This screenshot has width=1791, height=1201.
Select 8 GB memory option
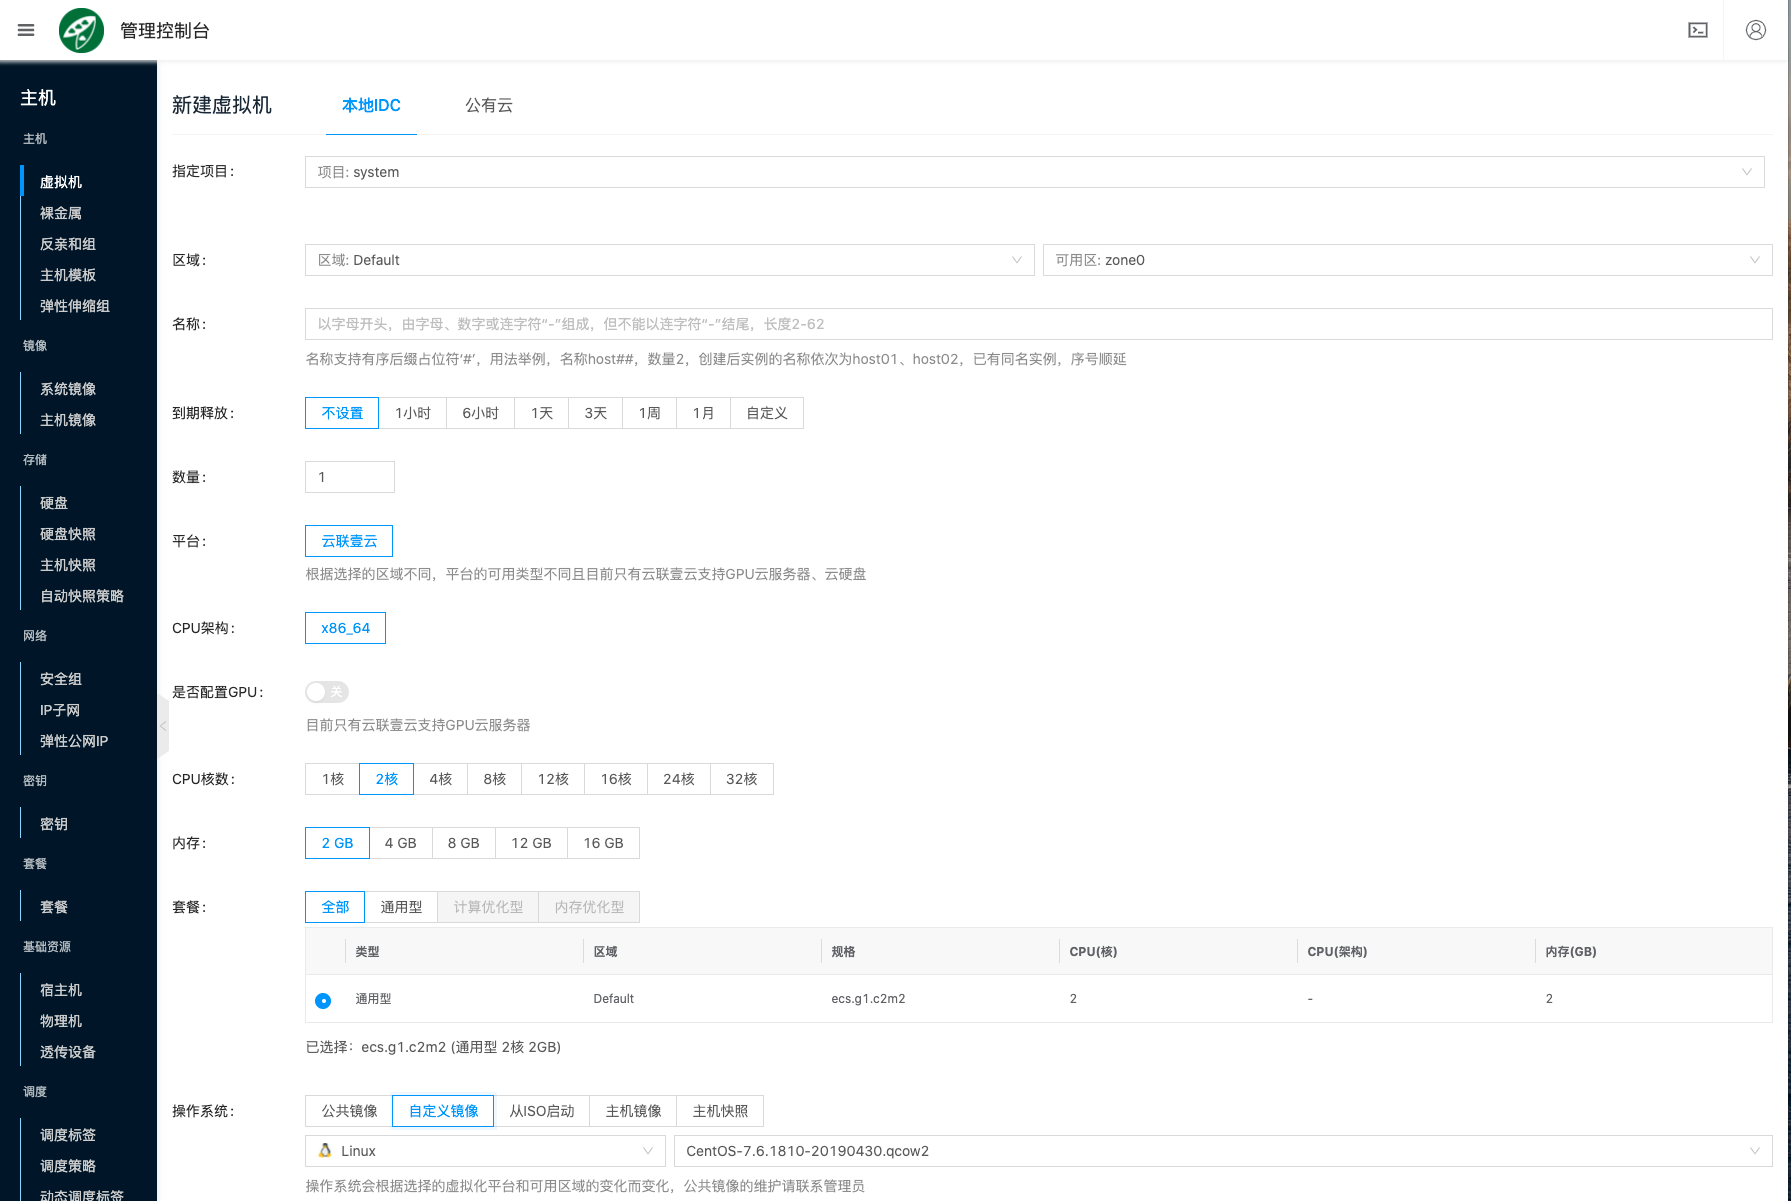[x=463, y=843]
